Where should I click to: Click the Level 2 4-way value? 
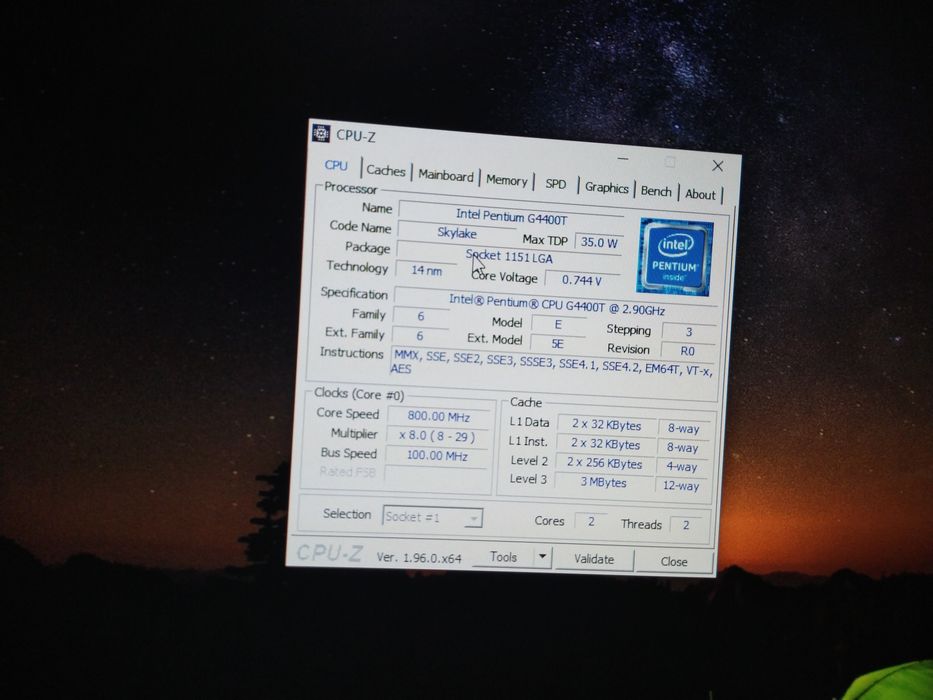(x=681, y=467)
